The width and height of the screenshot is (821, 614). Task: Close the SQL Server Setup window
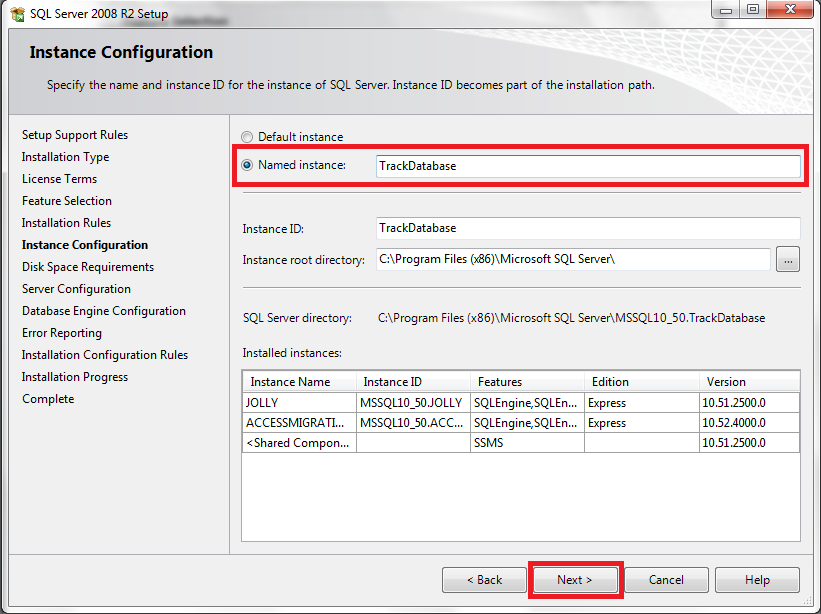(x=791, y=9)
